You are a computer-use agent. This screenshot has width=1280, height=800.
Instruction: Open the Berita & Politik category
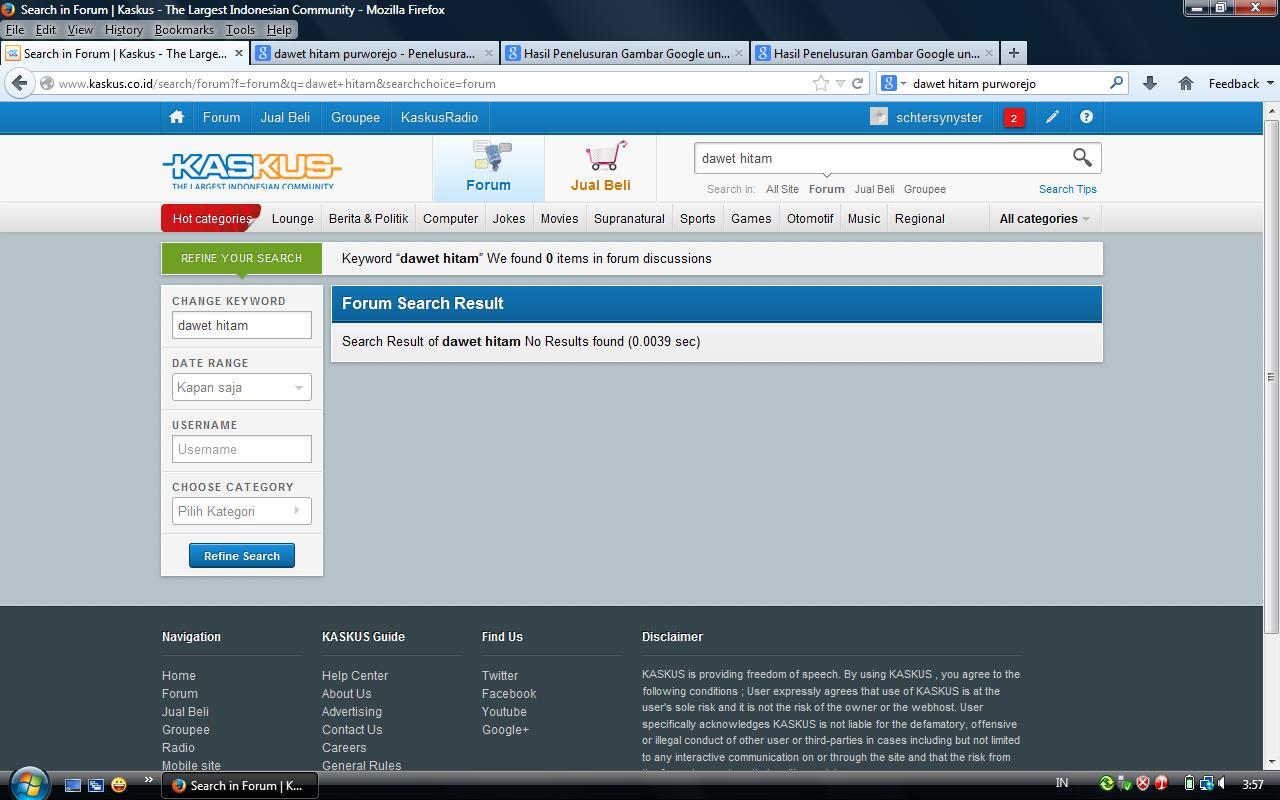coord(368,218)
